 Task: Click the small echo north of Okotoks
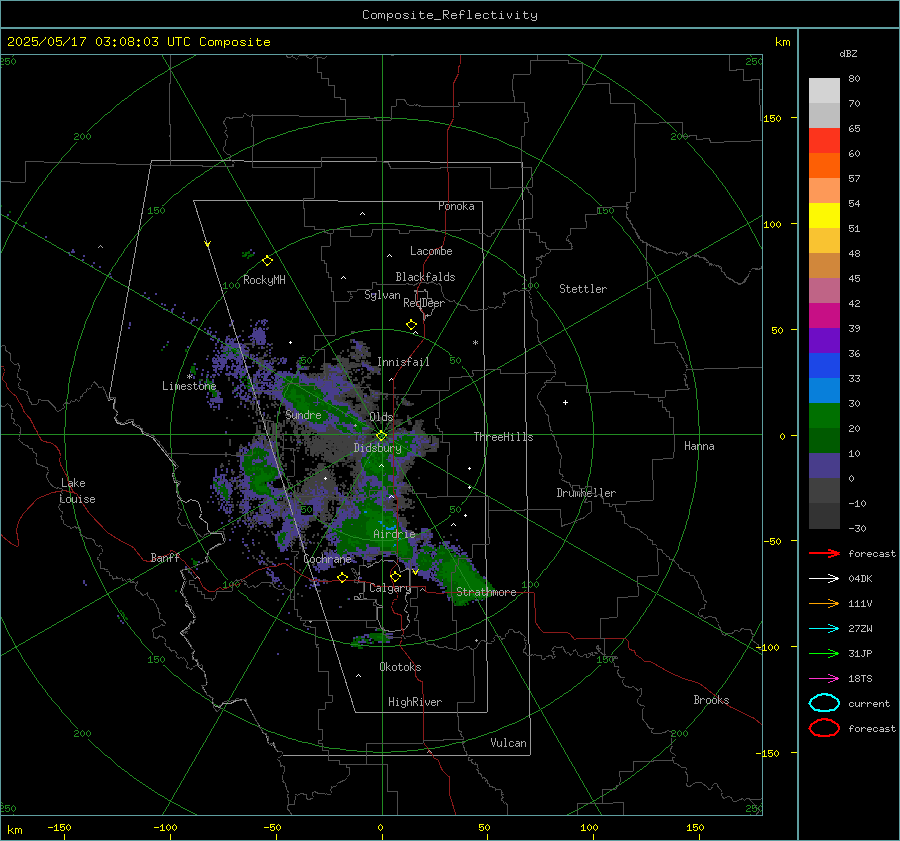[373, 638]
